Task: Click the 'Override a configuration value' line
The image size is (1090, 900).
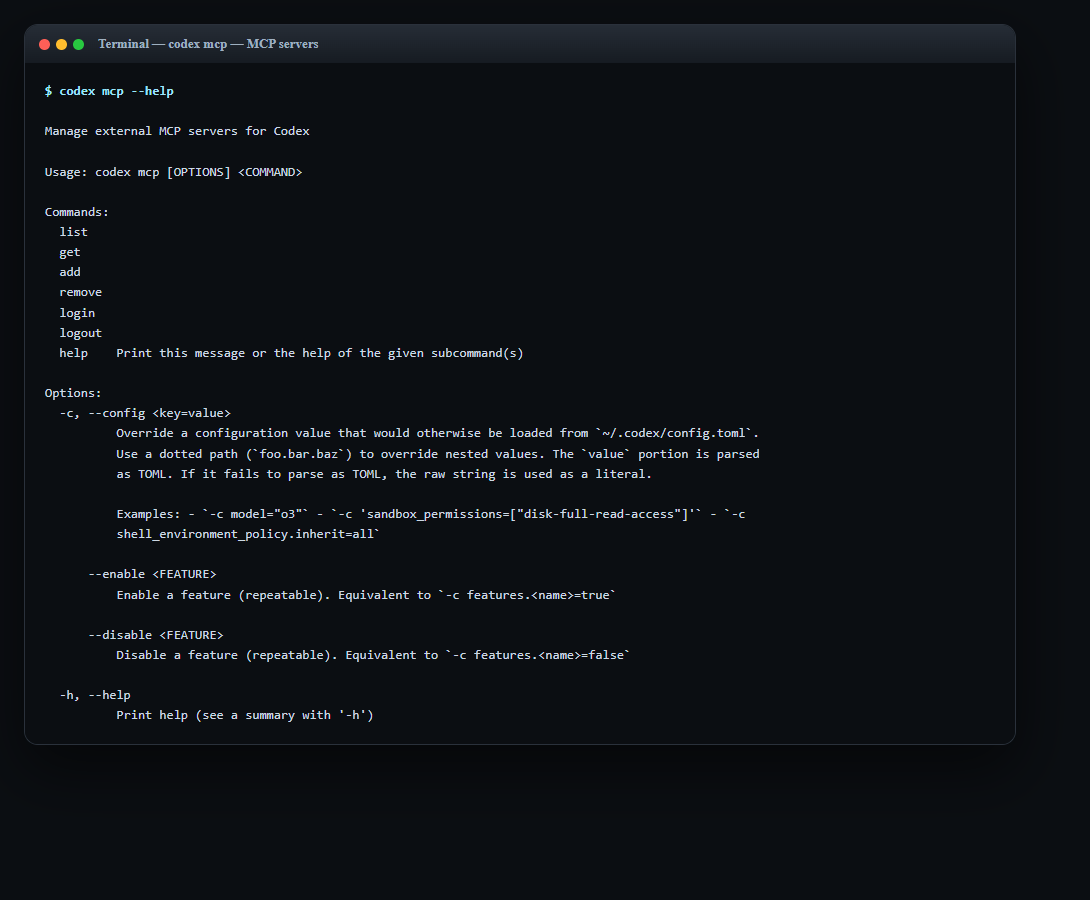Action: 437,433
